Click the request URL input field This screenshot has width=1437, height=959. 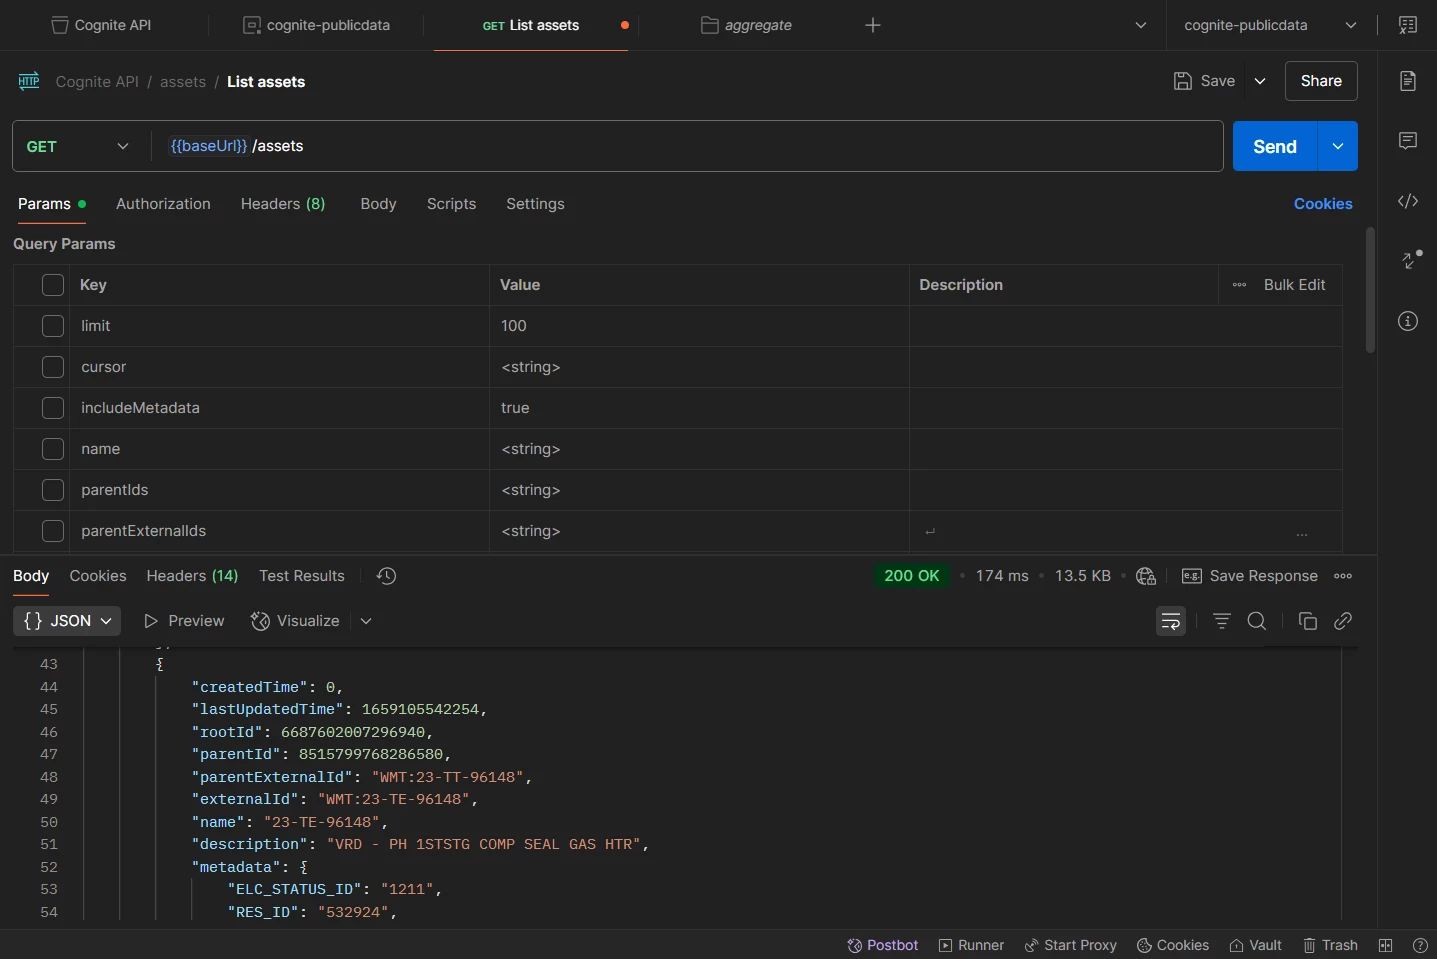click(x=700, y=146)
